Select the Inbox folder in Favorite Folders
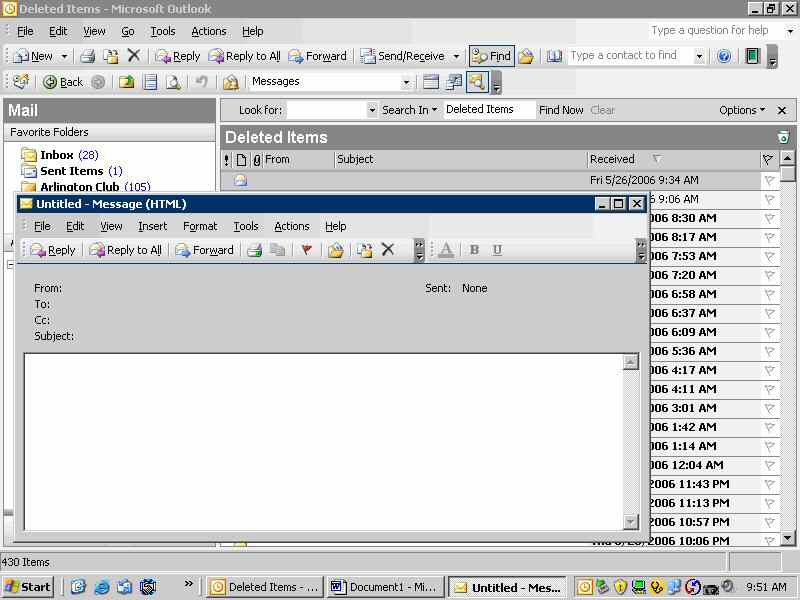 60,155
